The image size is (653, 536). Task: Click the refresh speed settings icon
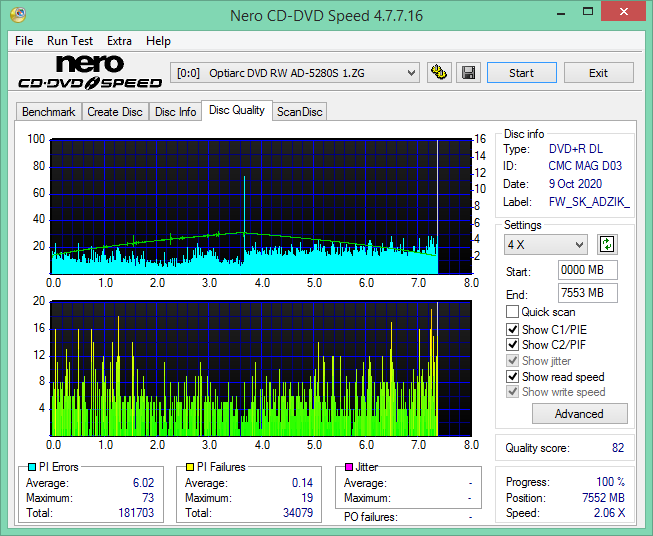point(607,244)
